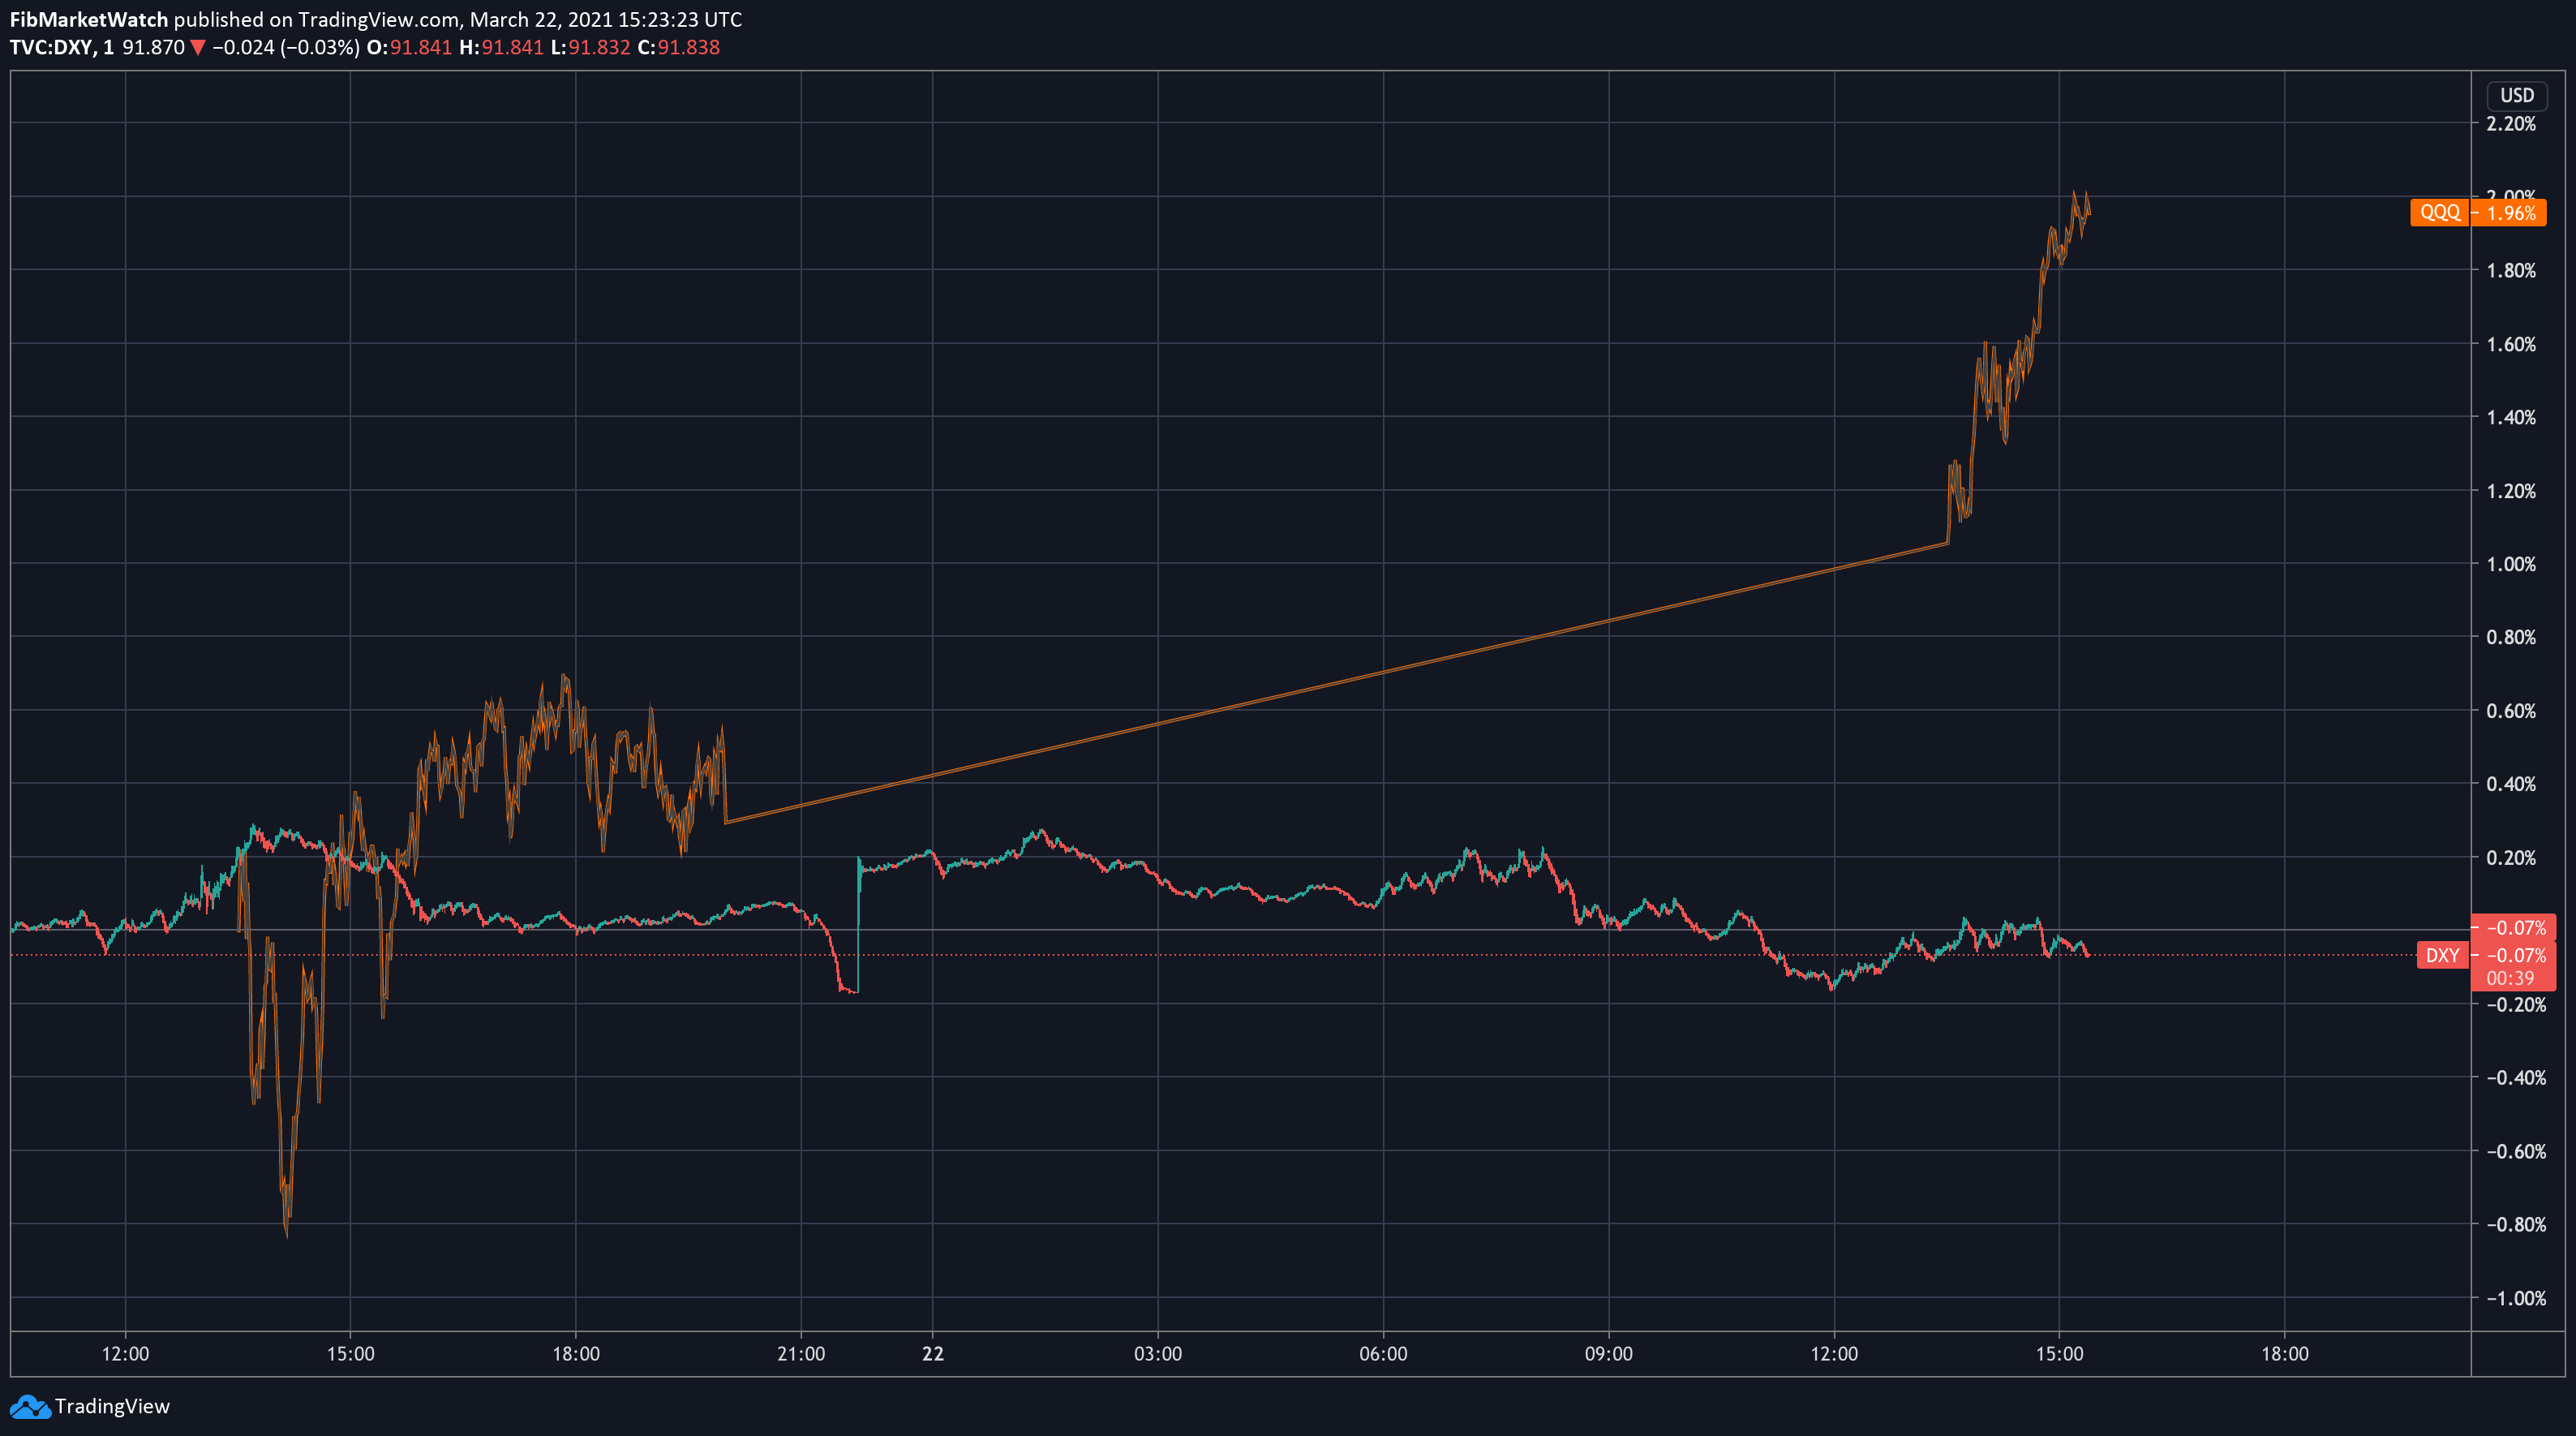Click the 1.80% price axis label
Screen dimensions: 2576x1436
[x=2511, y=270]
